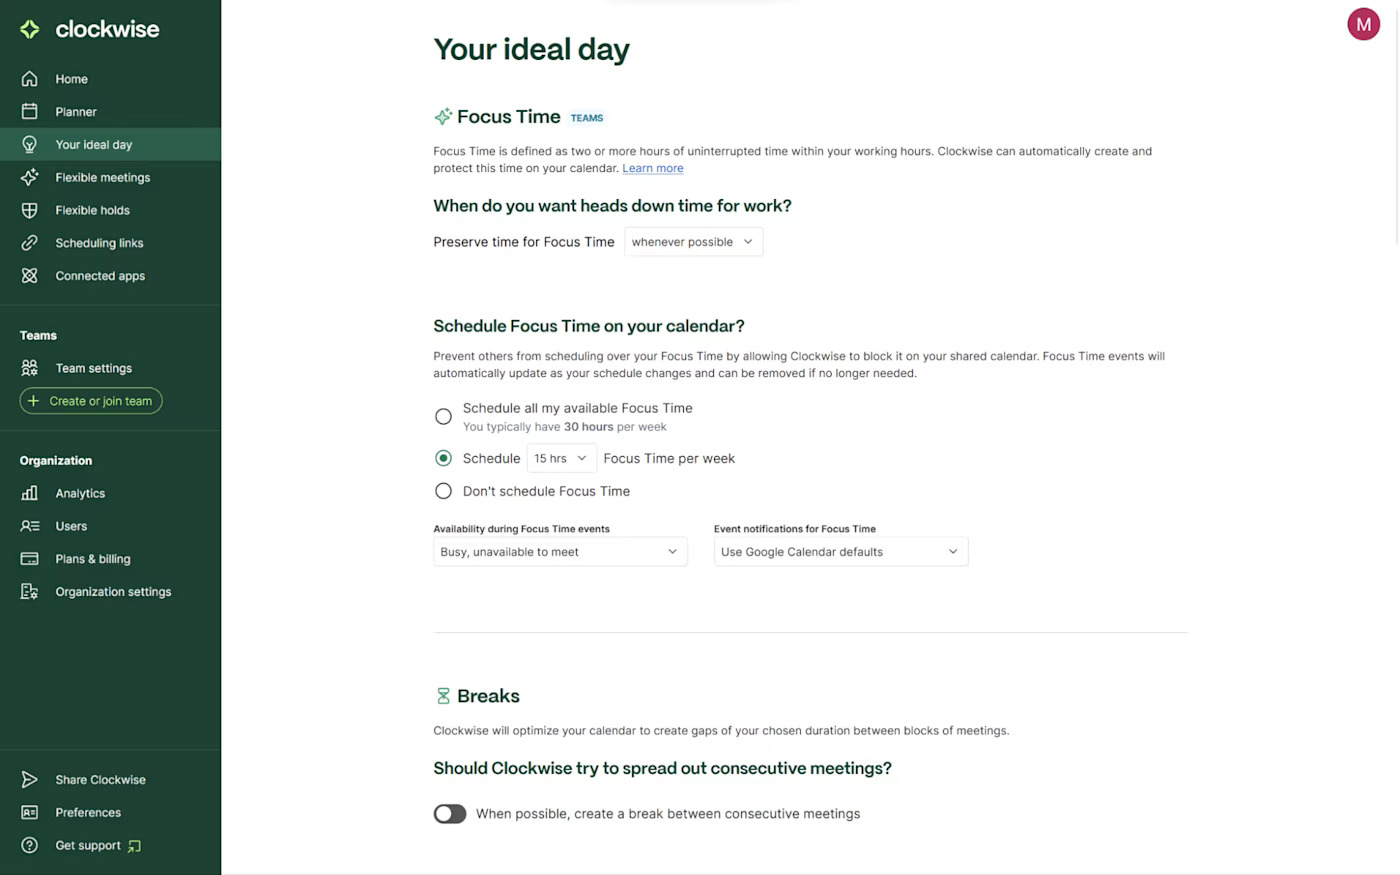Viewport: 1400px width, 875px height.
Task: Click the Home icon in sidebar
Action: coord(30,79)
